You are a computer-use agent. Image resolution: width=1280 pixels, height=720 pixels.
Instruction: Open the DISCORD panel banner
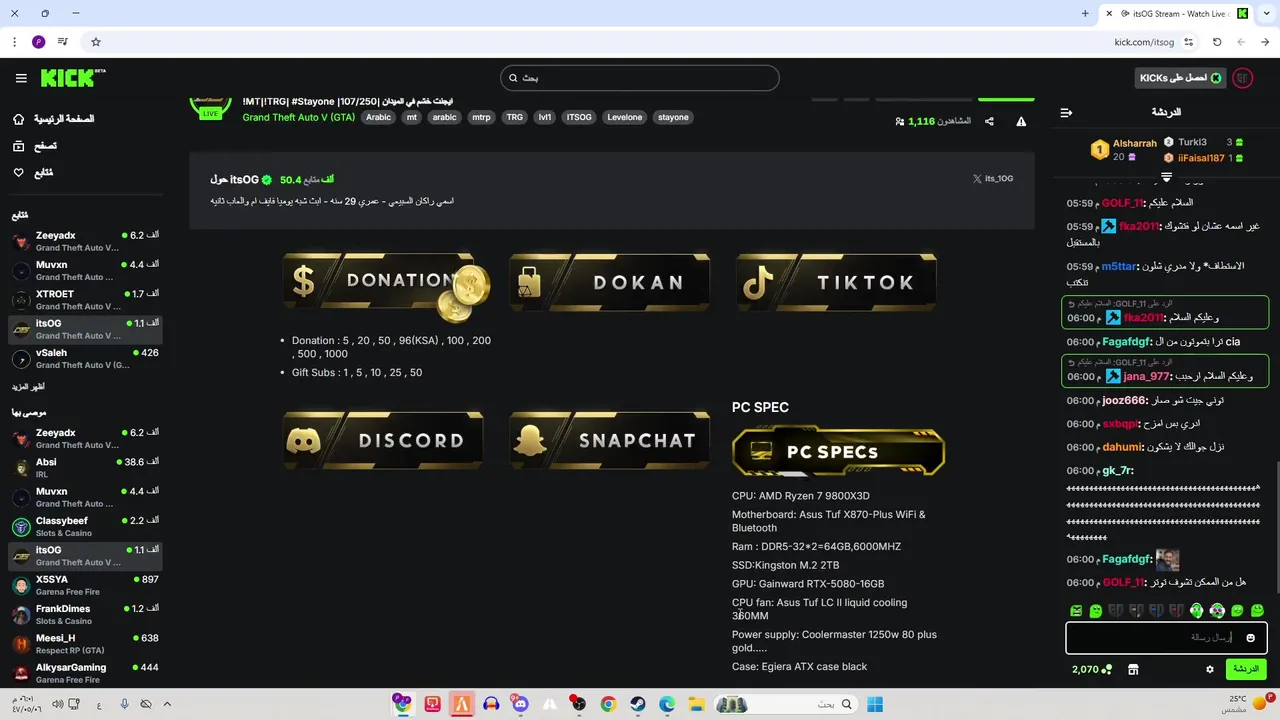pos(383,440)
